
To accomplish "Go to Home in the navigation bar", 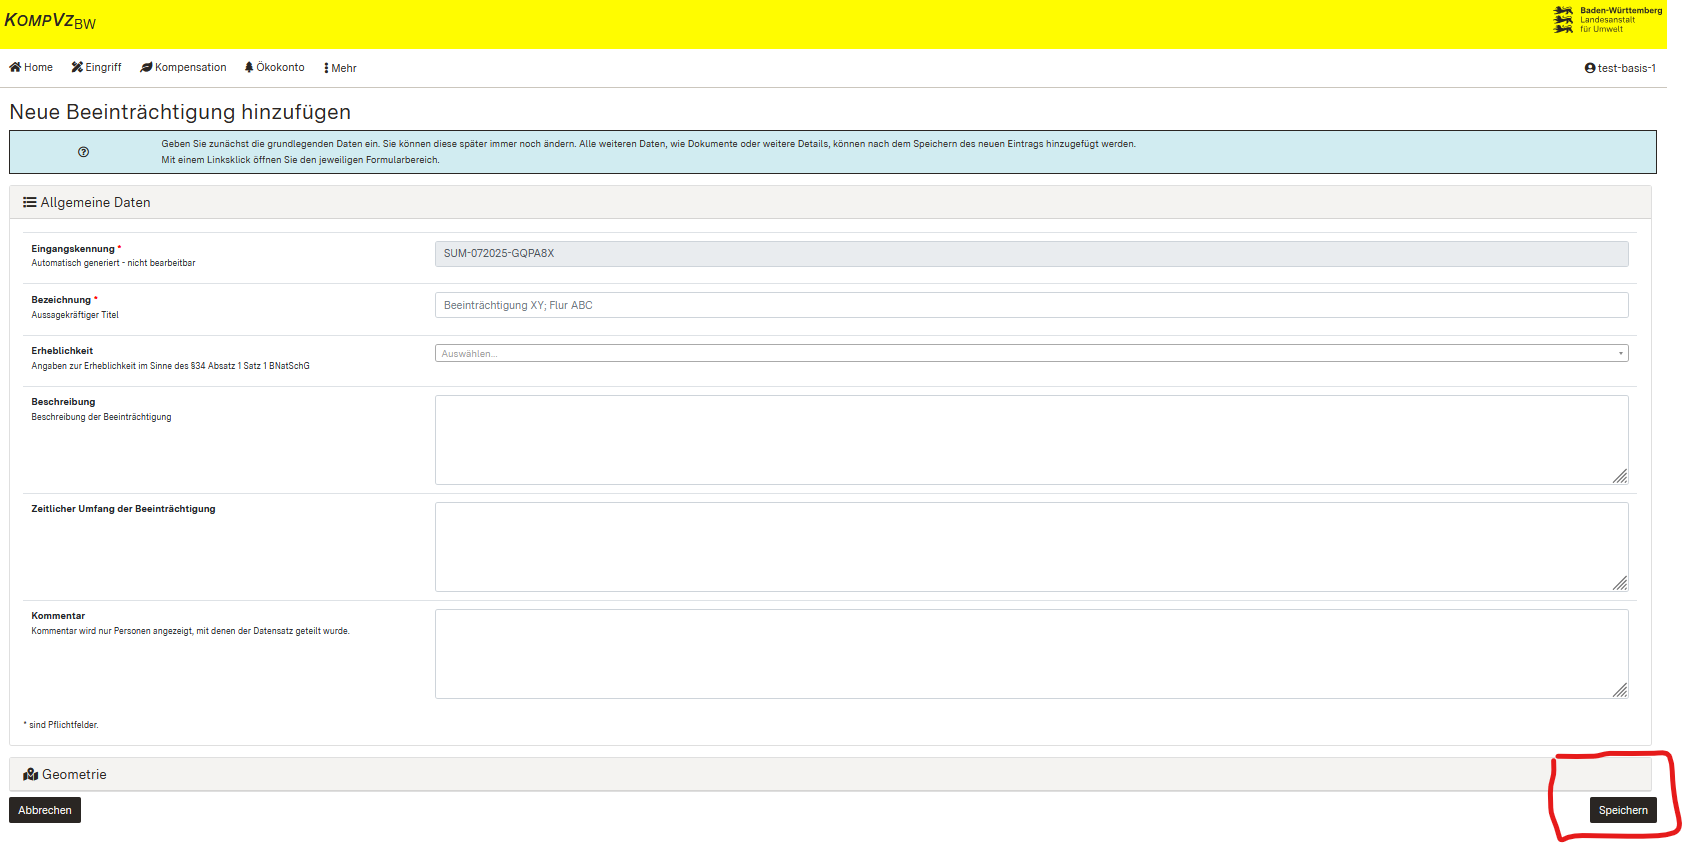I will pos(31,68).
